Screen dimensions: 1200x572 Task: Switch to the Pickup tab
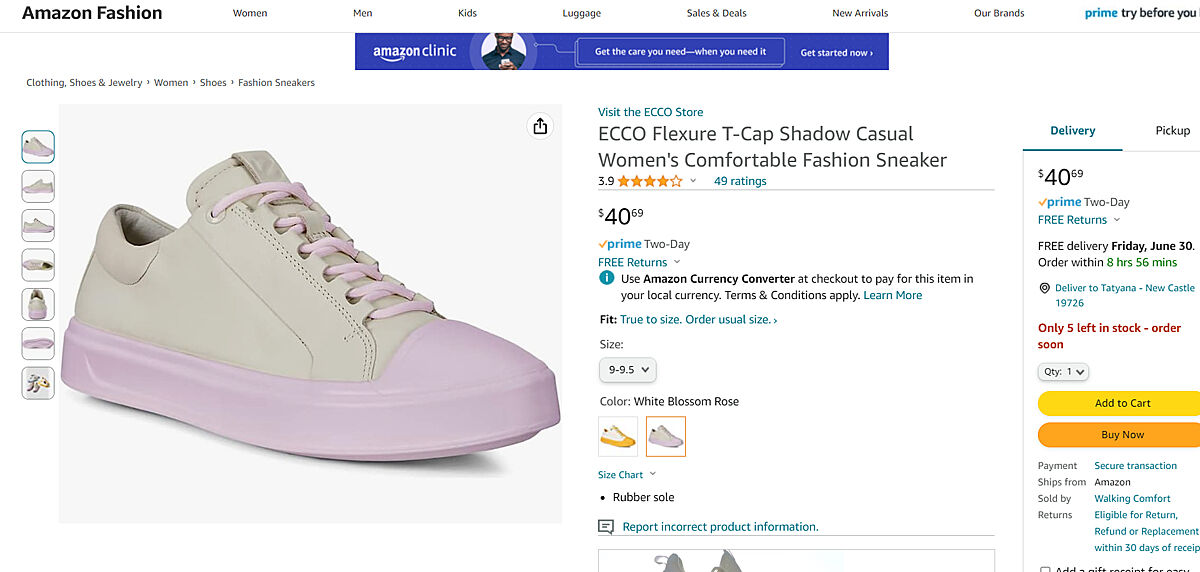point(1172,131)
